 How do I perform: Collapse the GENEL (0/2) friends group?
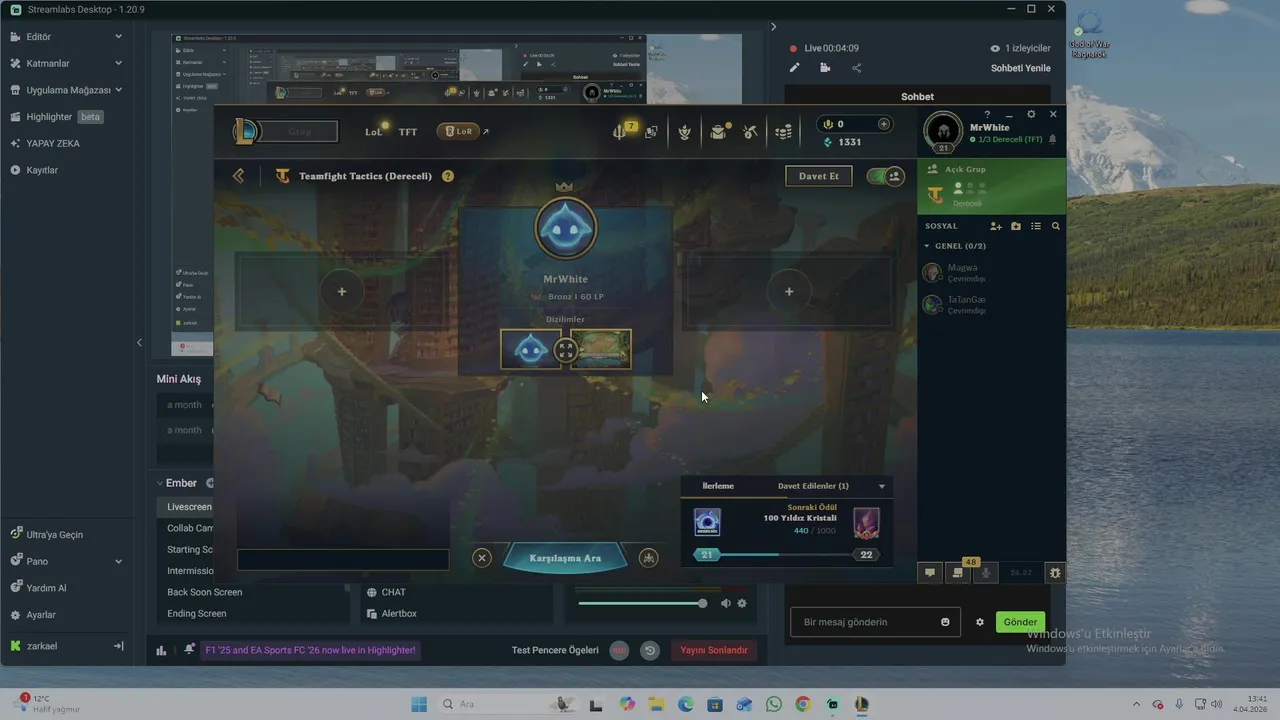coord(927,246)
